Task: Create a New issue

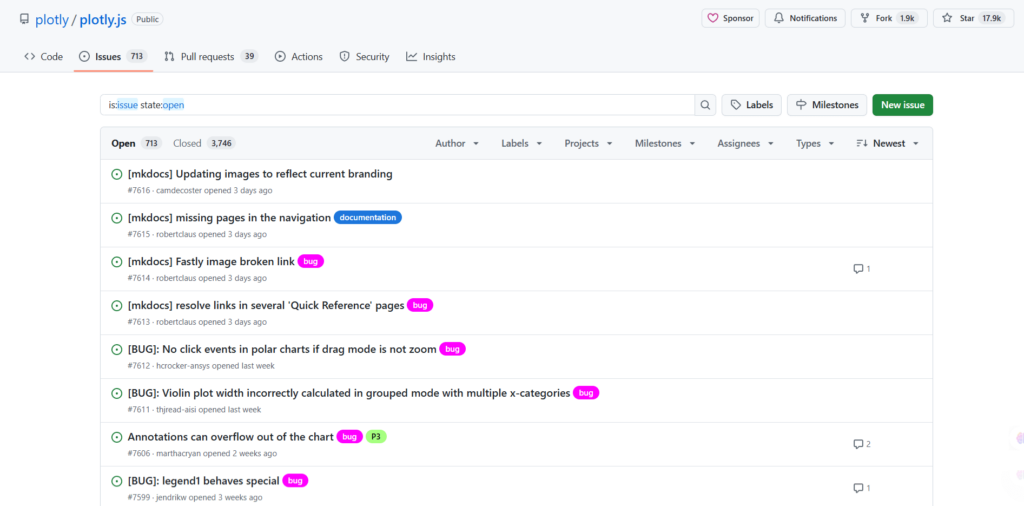Action: click(902, 105)
